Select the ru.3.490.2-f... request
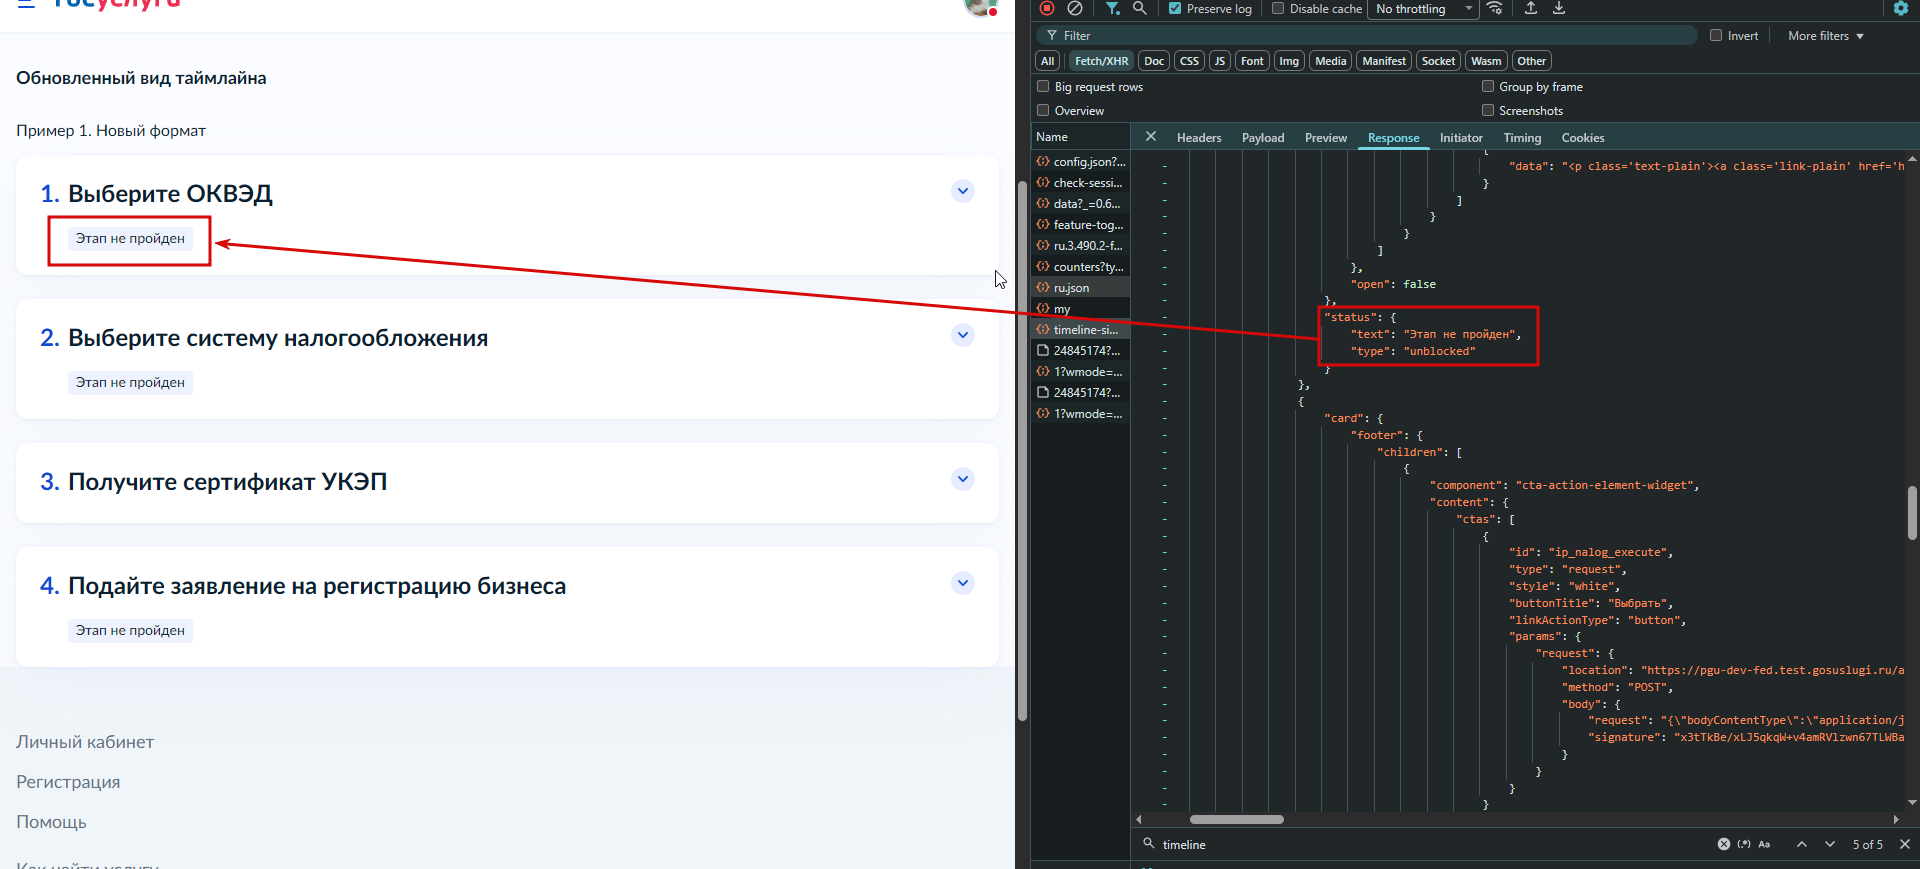1920x869 pixels. point(1081,246)
